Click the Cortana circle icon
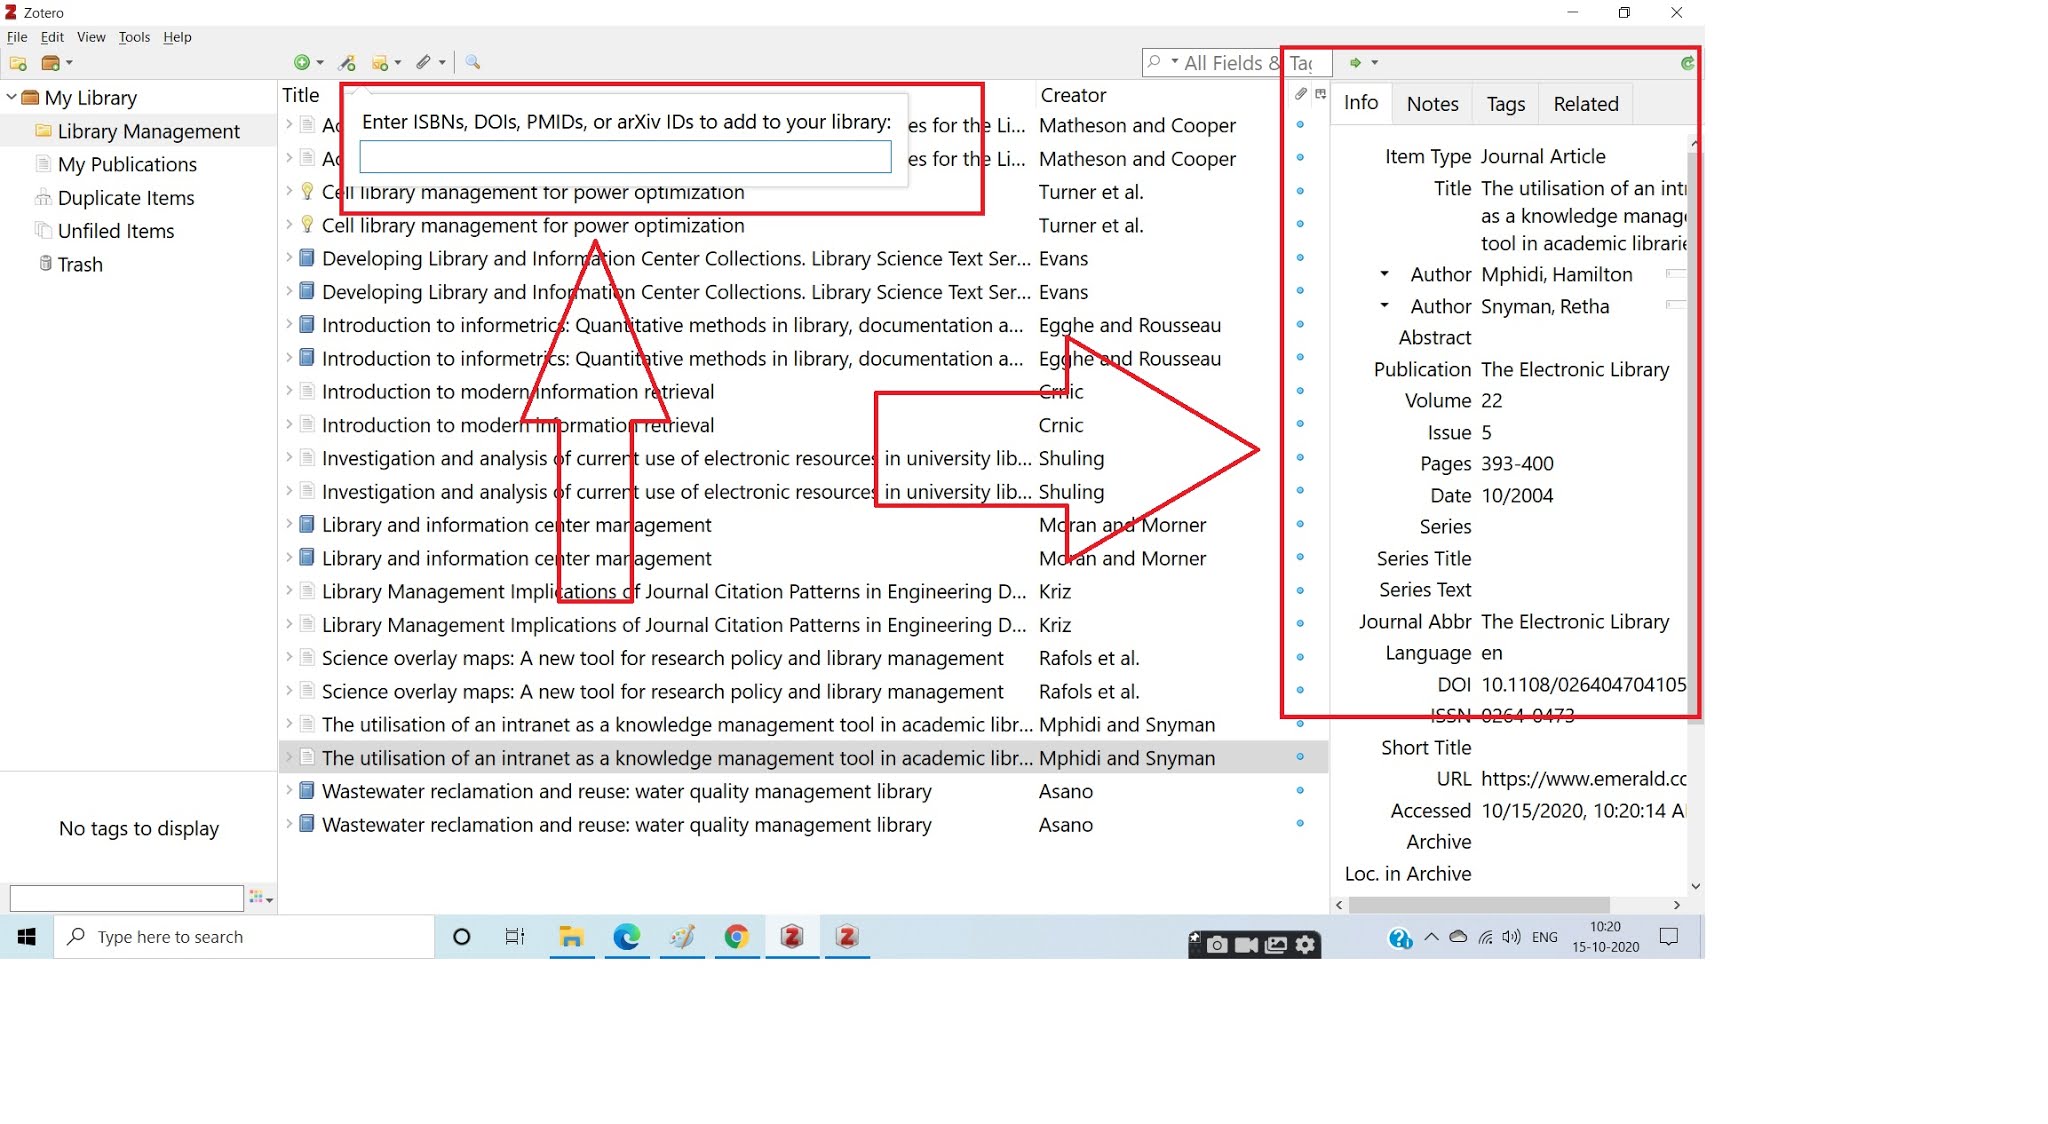The height and width of the screenshot is (1124, 2048). pyautogui.click(x=461, y=937)
